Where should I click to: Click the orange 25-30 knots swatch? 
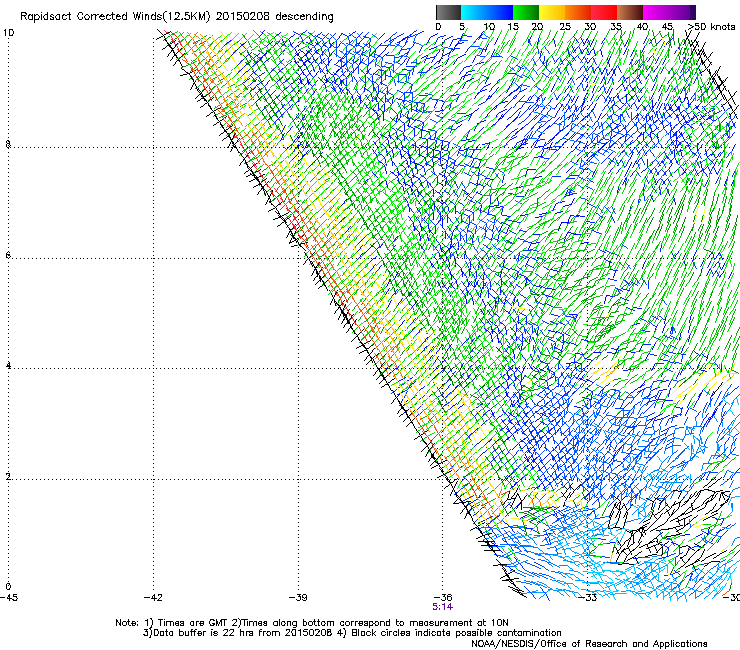click(578, 12)
